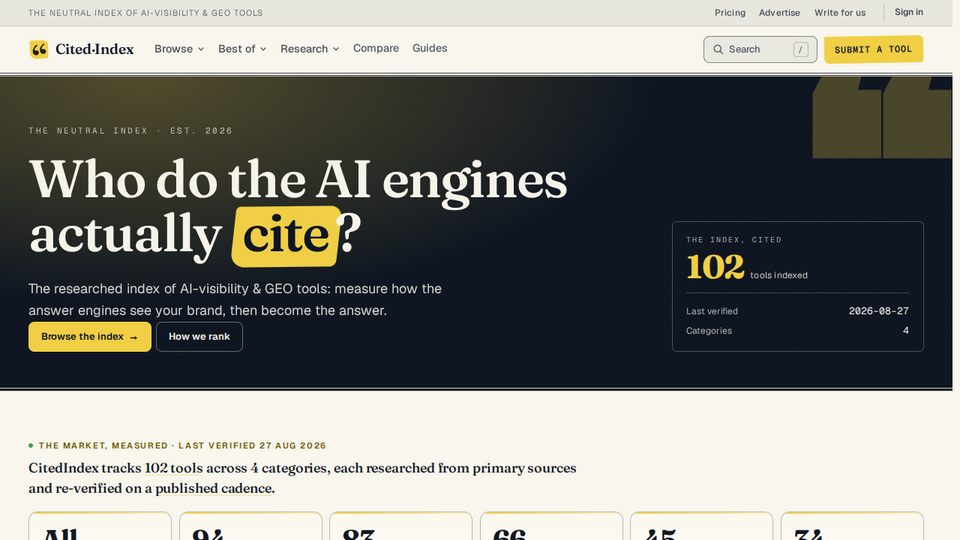The height and width of the screenshot is (540, 960).
Task: Click the arrow on Browse the index
Action: pos(133,337)
